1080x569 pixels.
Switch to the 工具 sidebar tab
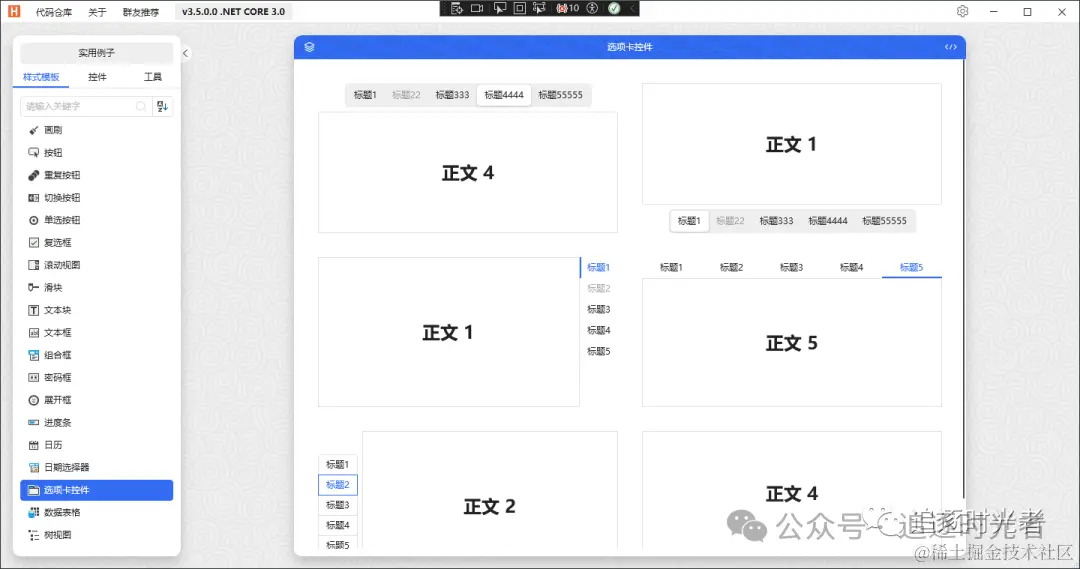point(153,77)
